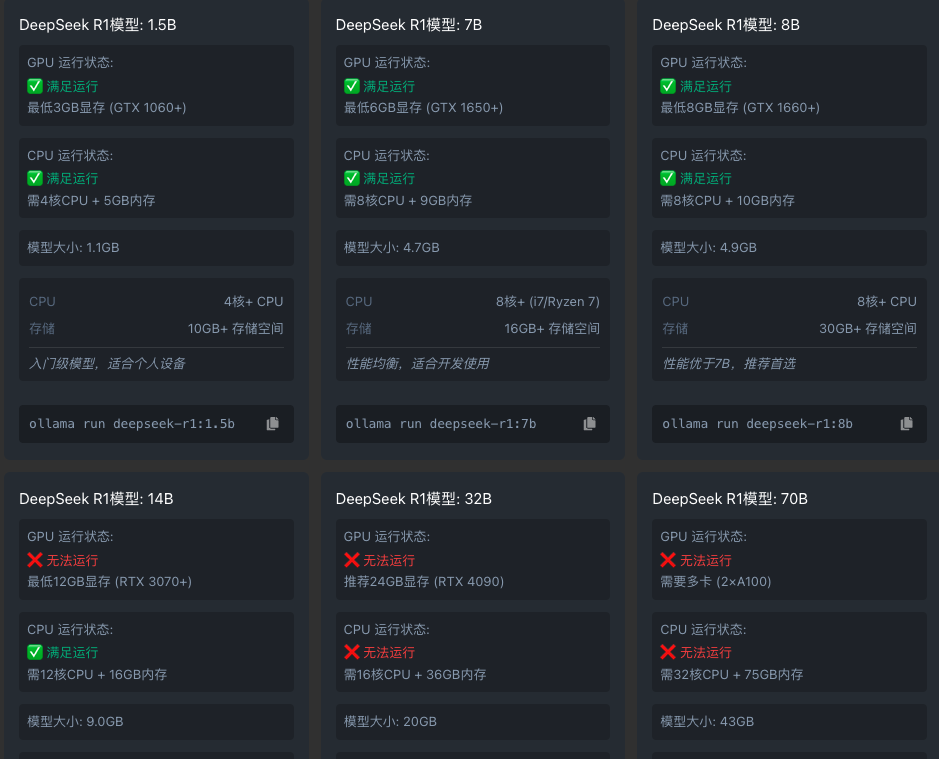Click the red cross in 70B CPU status
Image resolution: width=939 pixels, height=759 pixels.
pyautogui.click(x=668, y=652)
